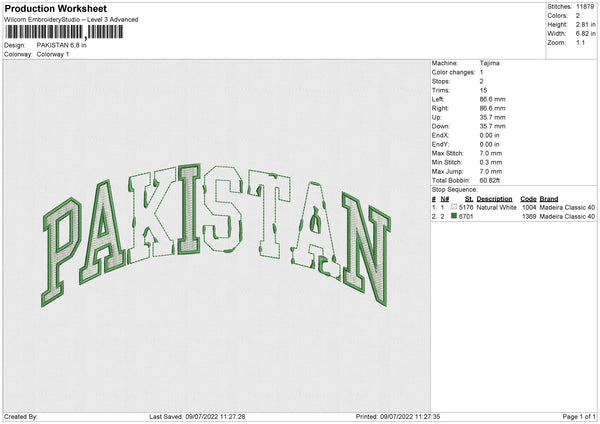Click 'Madeira Classic 40' in row 1
Viewport: 600px width, 424px height.
click(567, 207)
